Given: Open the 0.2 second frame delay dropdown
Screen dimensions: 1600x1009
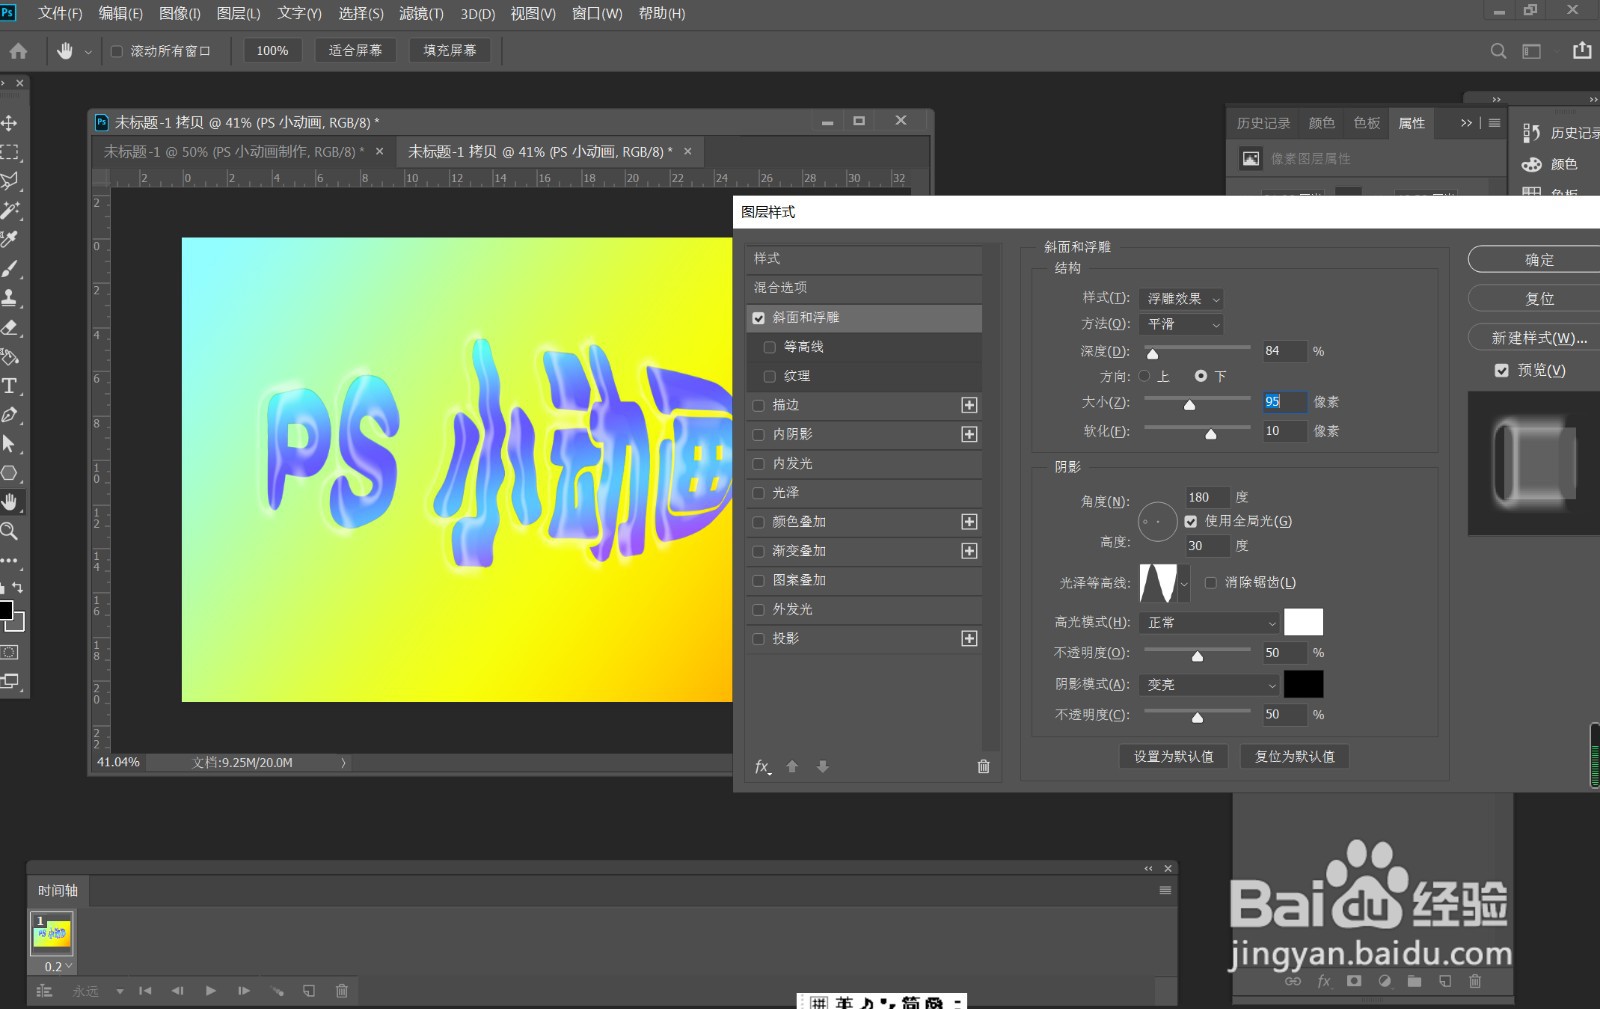Looking at the screenshot, I should 57,966.
